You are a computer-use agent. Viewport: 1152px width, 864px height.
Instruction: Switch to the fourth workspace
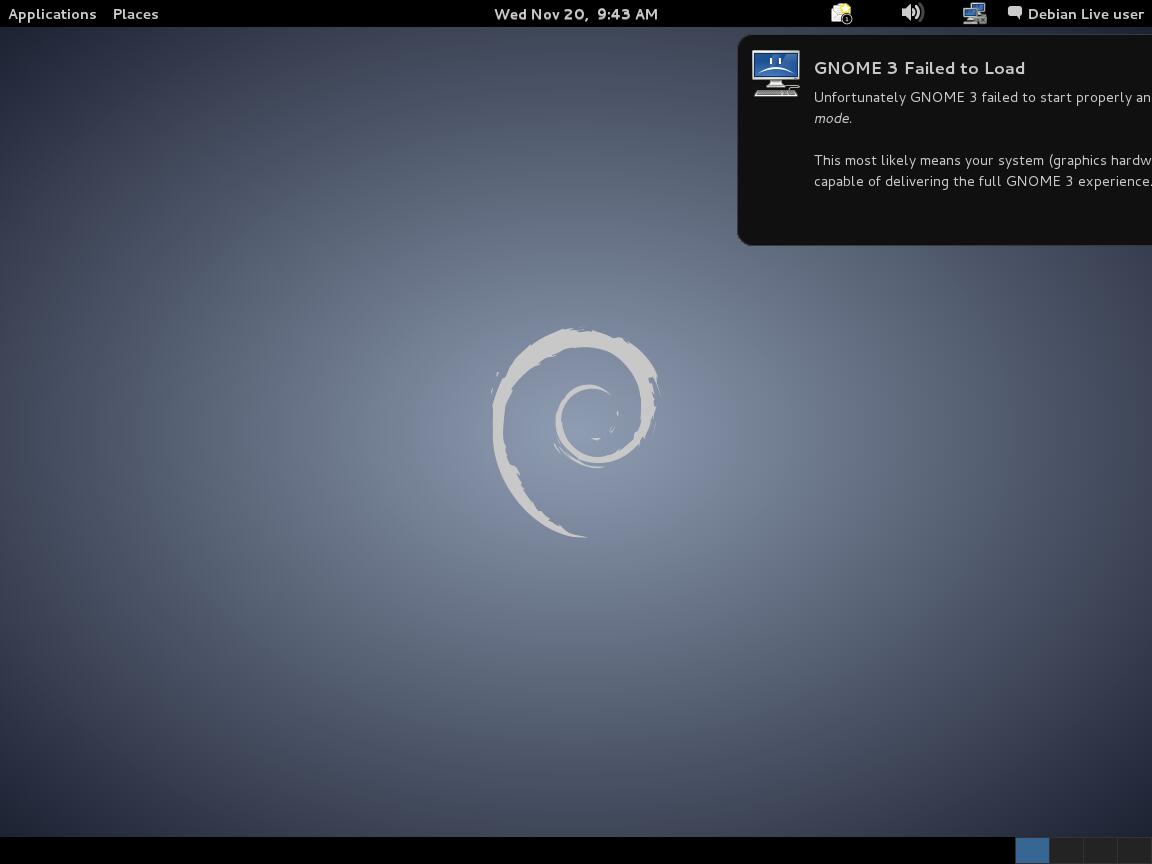[x=1134, y=850]
